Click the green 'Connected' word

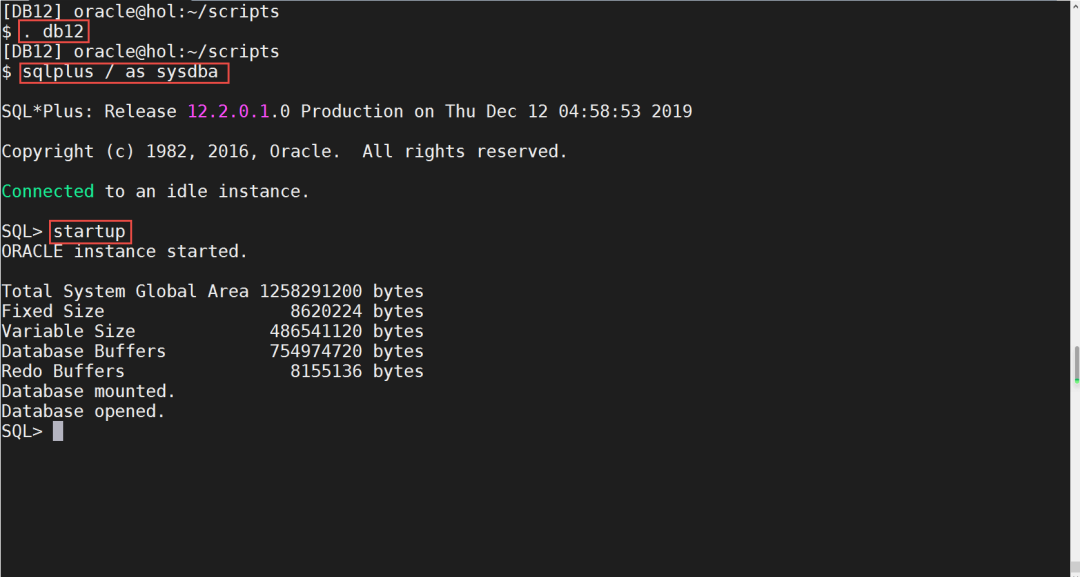(47, 191)
